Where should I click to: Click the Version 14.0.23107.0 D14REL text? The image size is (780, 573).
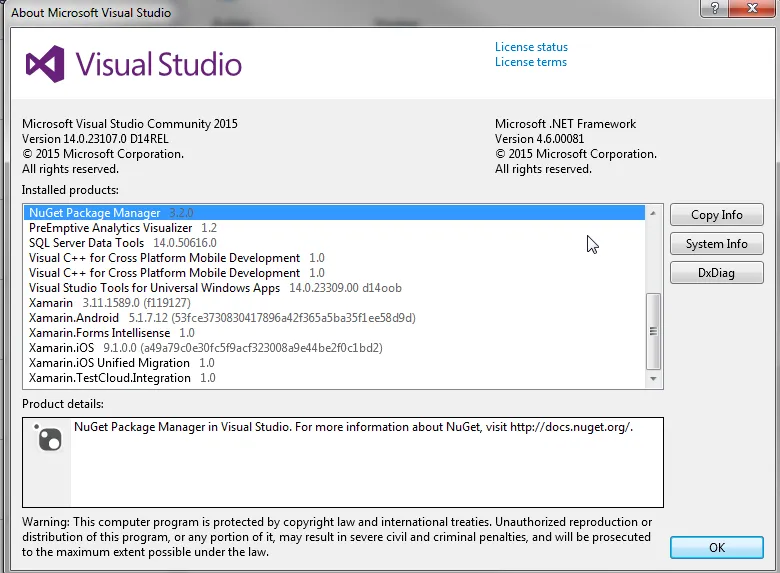pos(95,139)
